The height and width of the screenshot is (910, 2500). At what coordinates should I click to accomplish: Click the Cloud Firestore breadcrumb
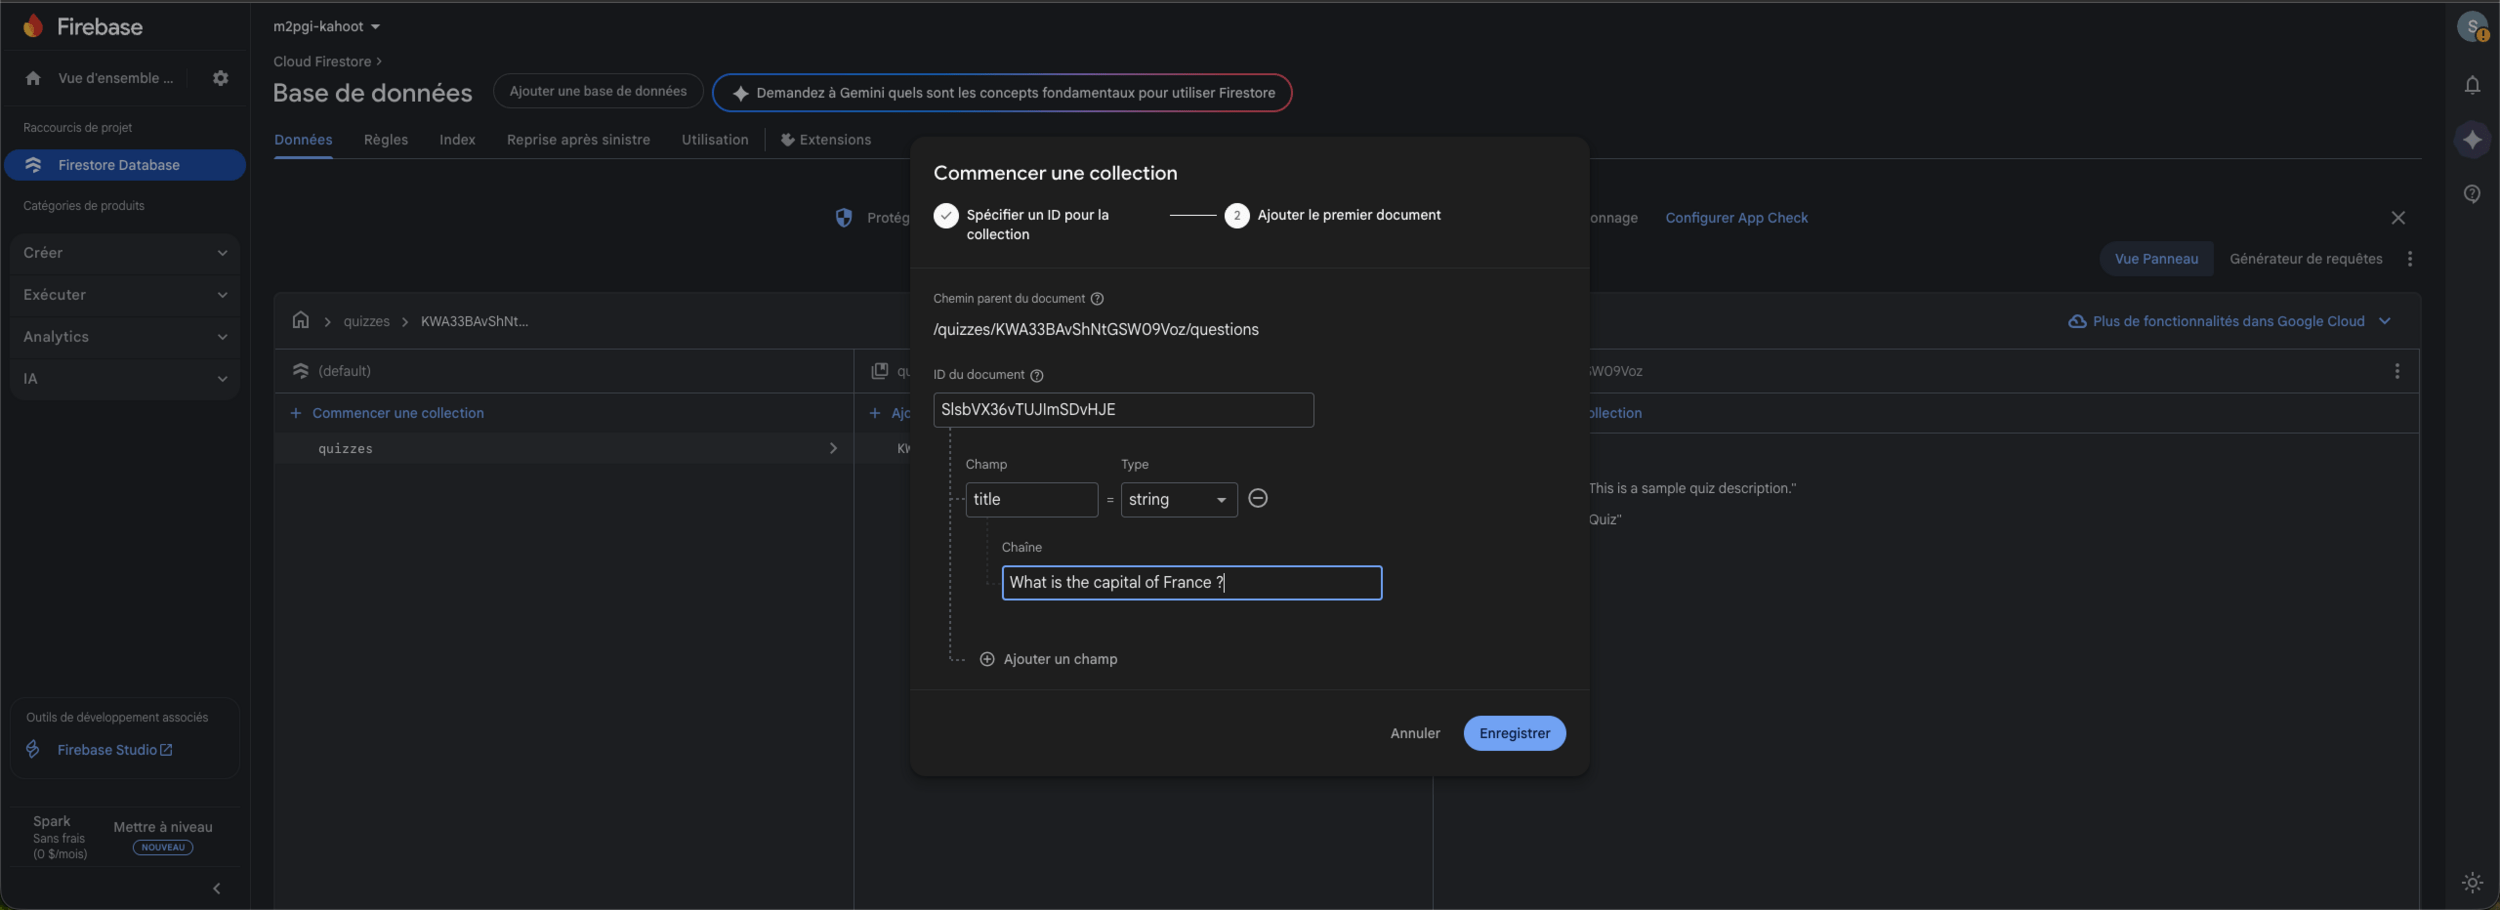pyautogui.click(x=322, y=62)
